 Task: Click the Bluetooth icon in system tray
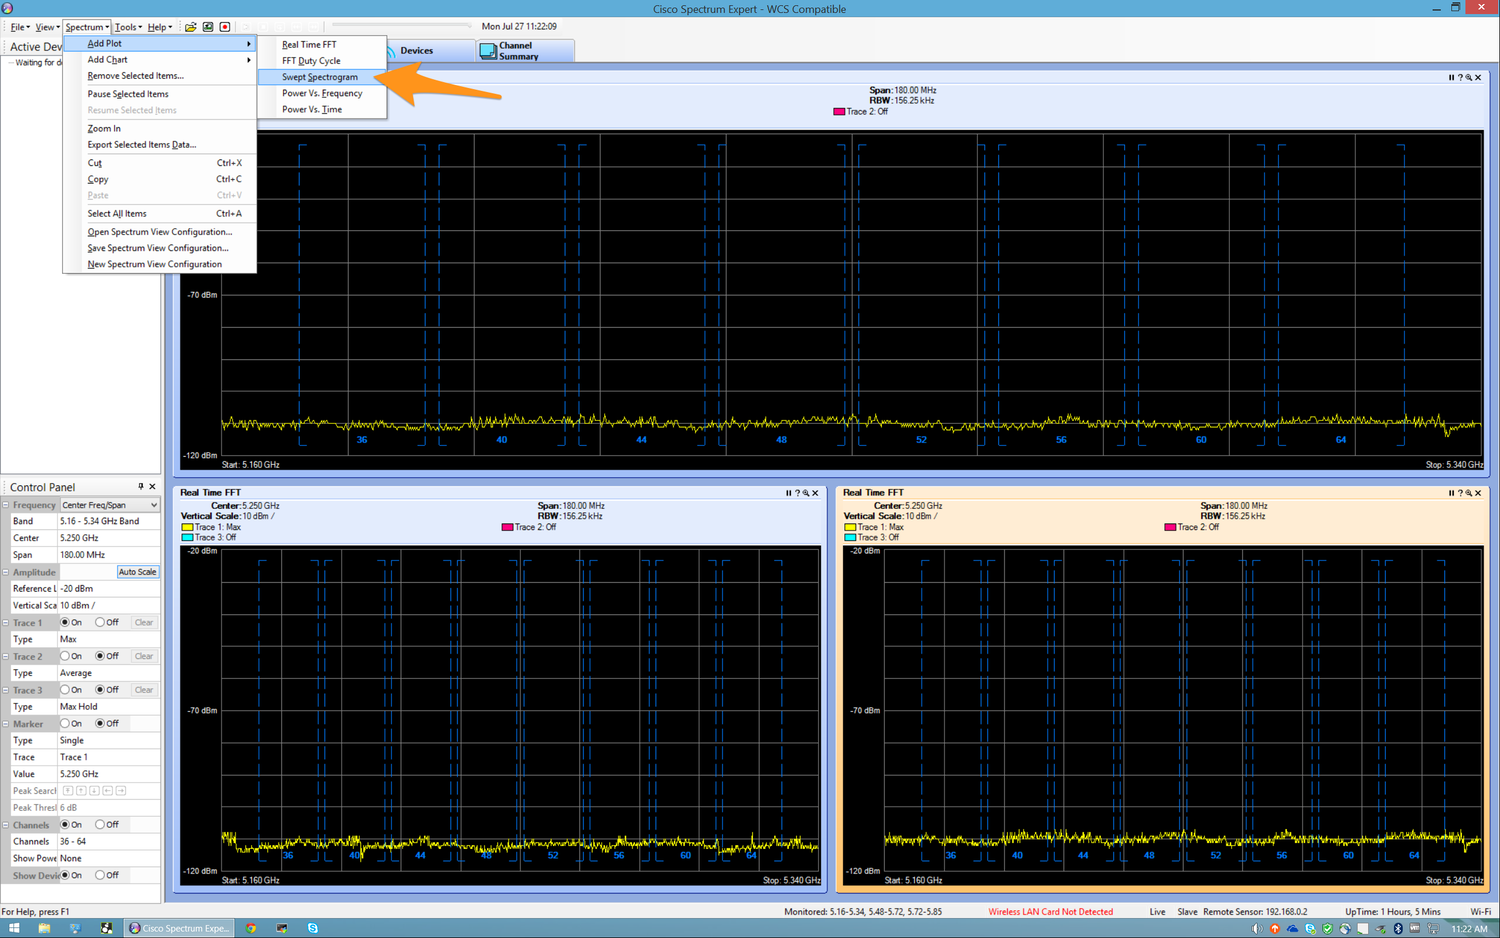coord(1397,928)
